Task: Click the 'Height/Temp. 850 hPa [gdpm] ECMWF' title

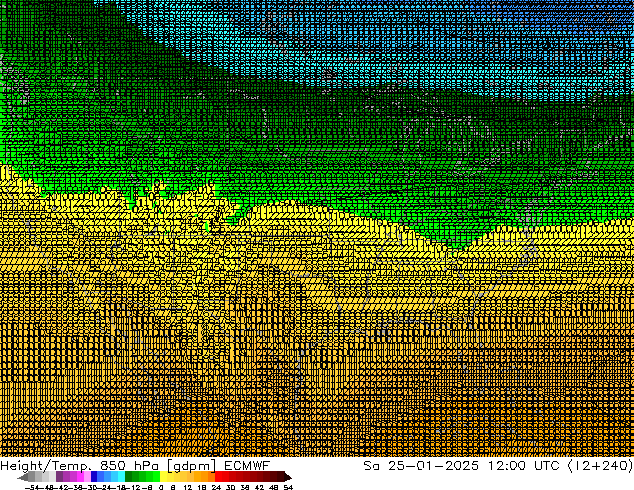Action: click(x=135, y=465)
